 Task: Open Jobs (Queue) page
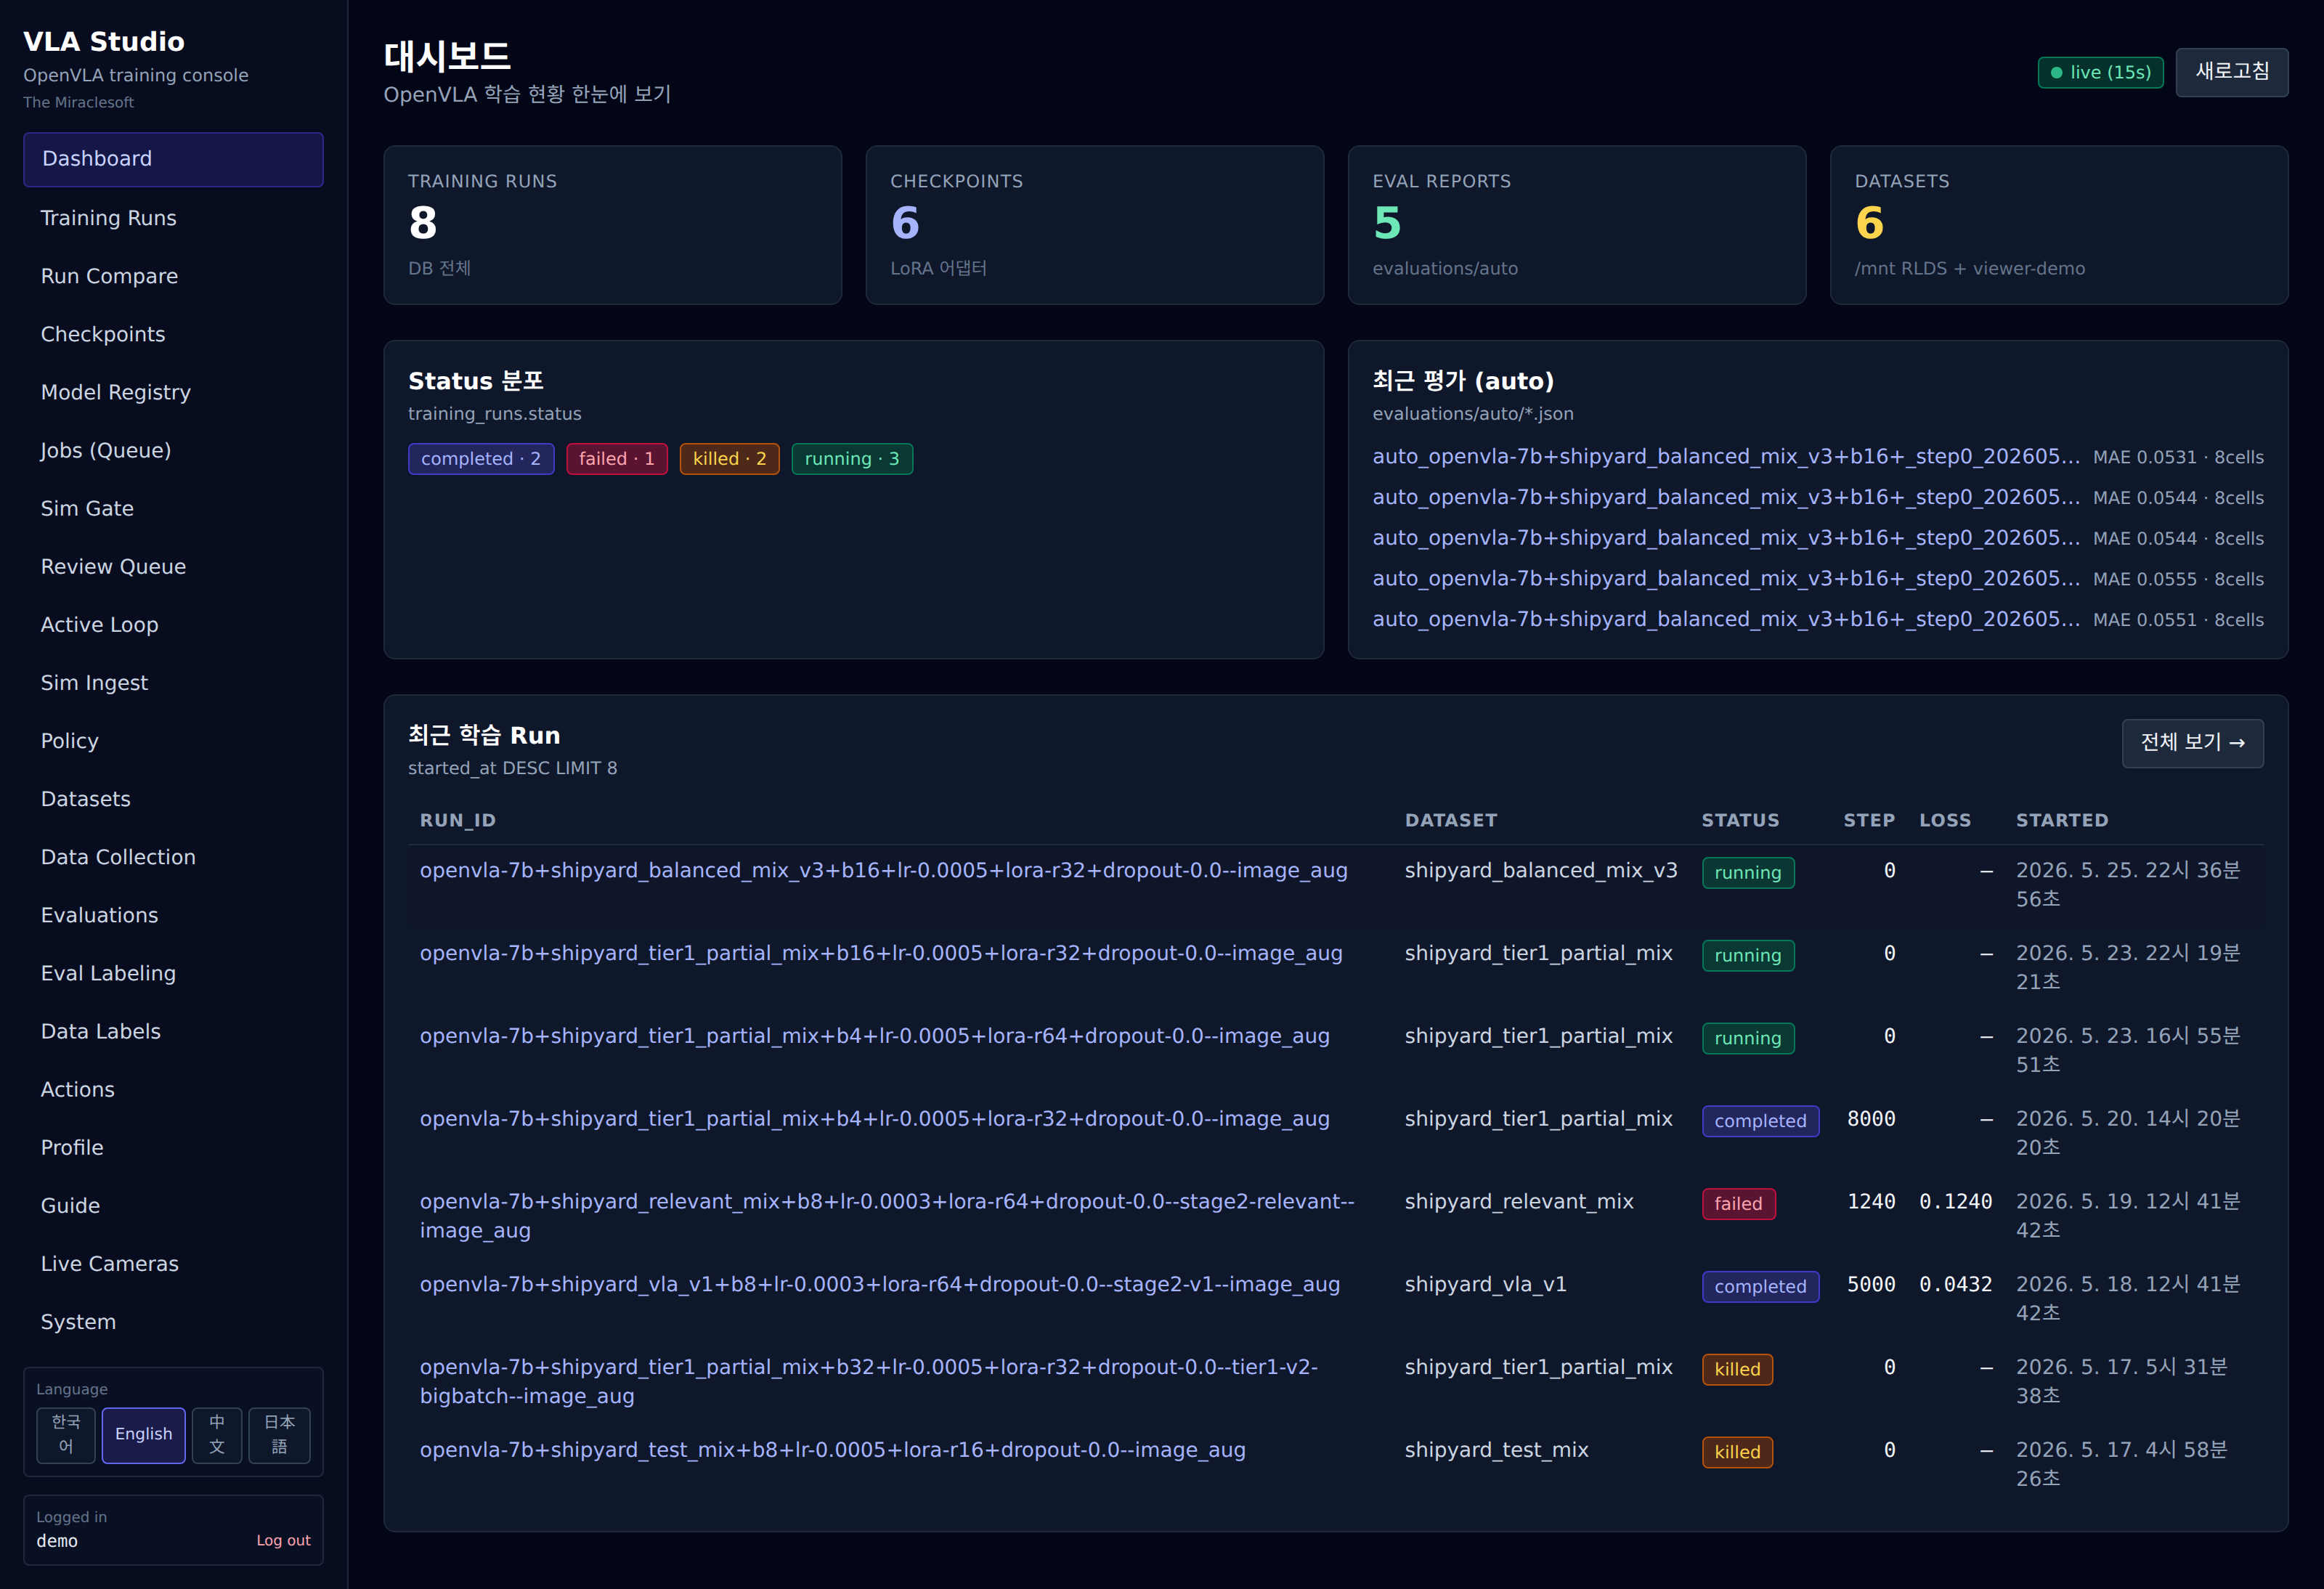(173, 450)
